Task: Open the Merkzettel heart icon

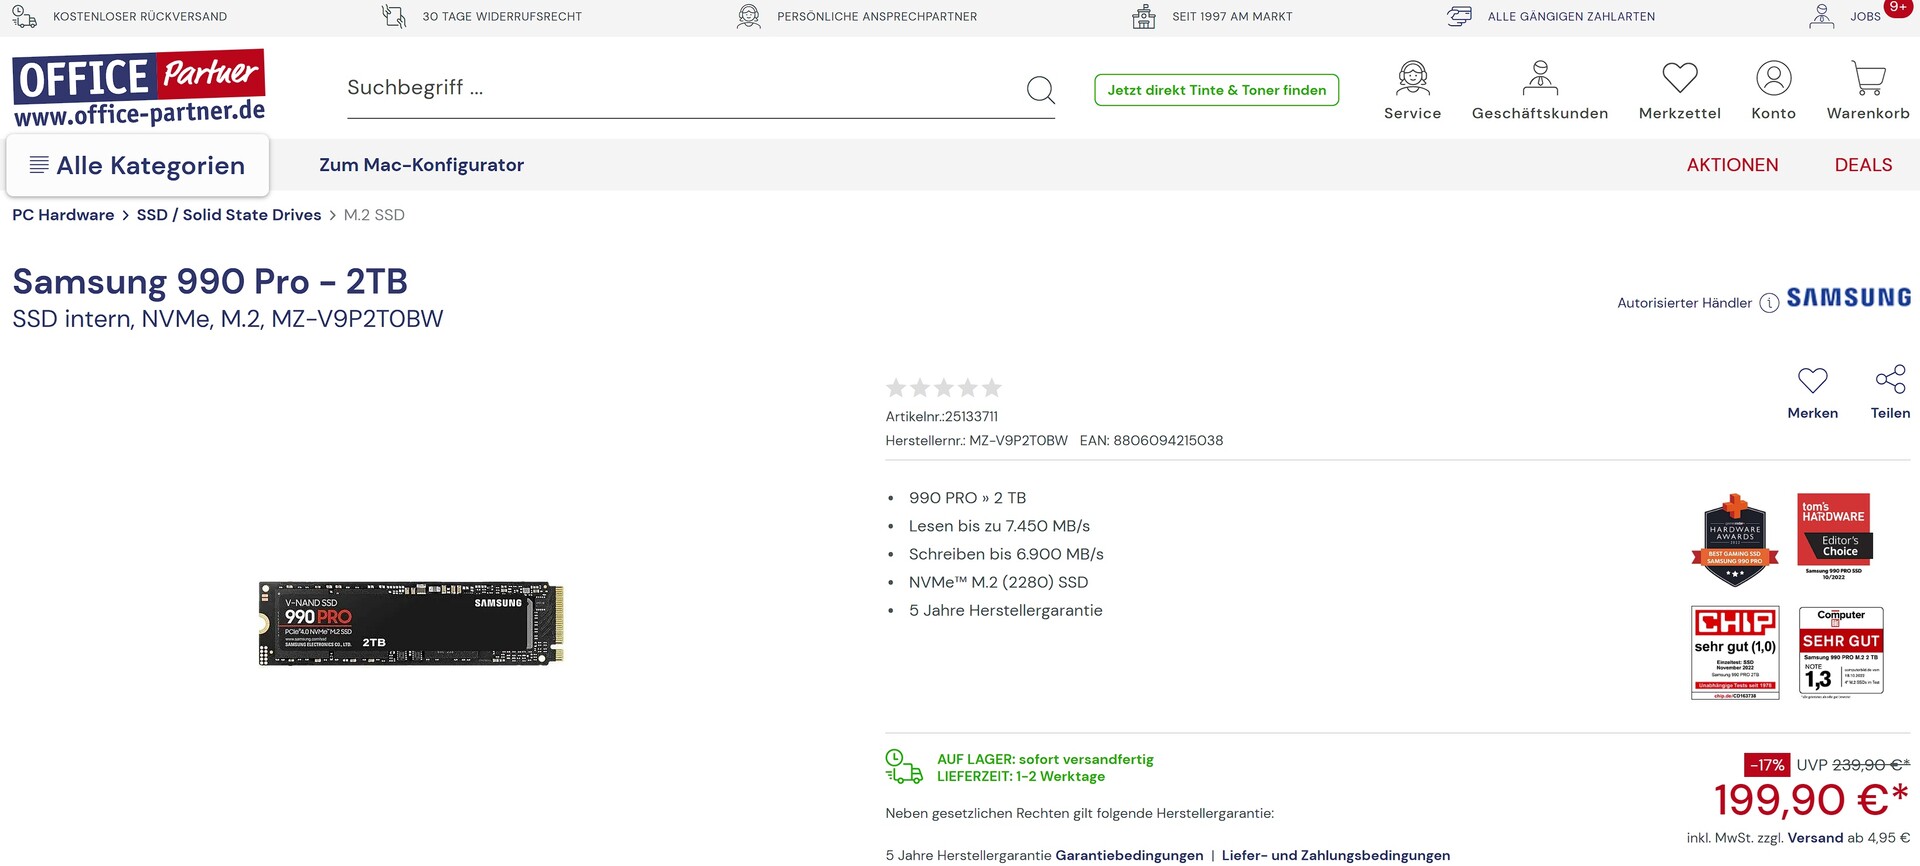Action: pyautogui.click(x=1680, y=77)
